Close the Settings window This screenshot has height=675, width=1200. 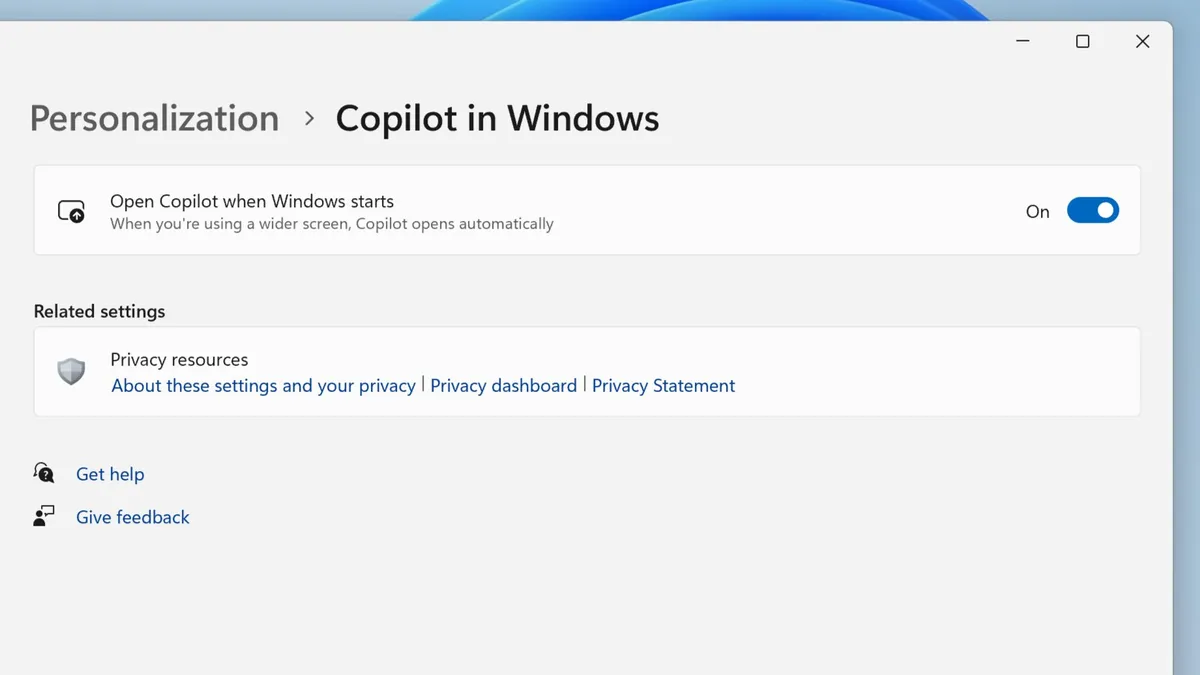(1142, 41)
